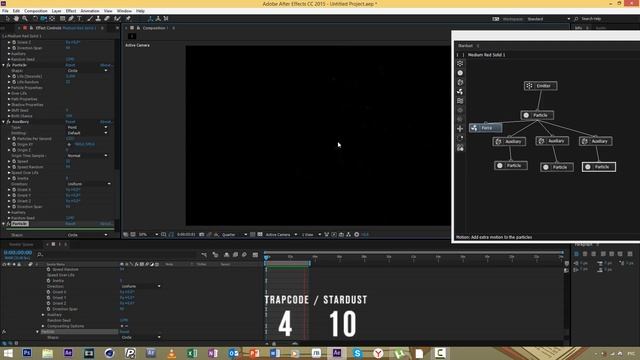Select the Rotation tool in toolbar
Image resolution: width=640 pixels, height=360 pixels.
(x=35, y=19)
